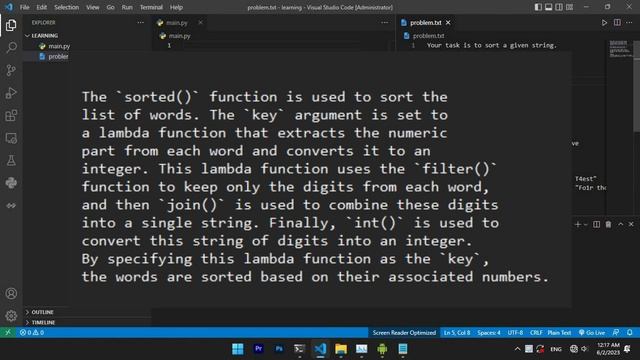The image size is (640, 360).
Task: Open the Selection menu
Action: click(66, 7)
